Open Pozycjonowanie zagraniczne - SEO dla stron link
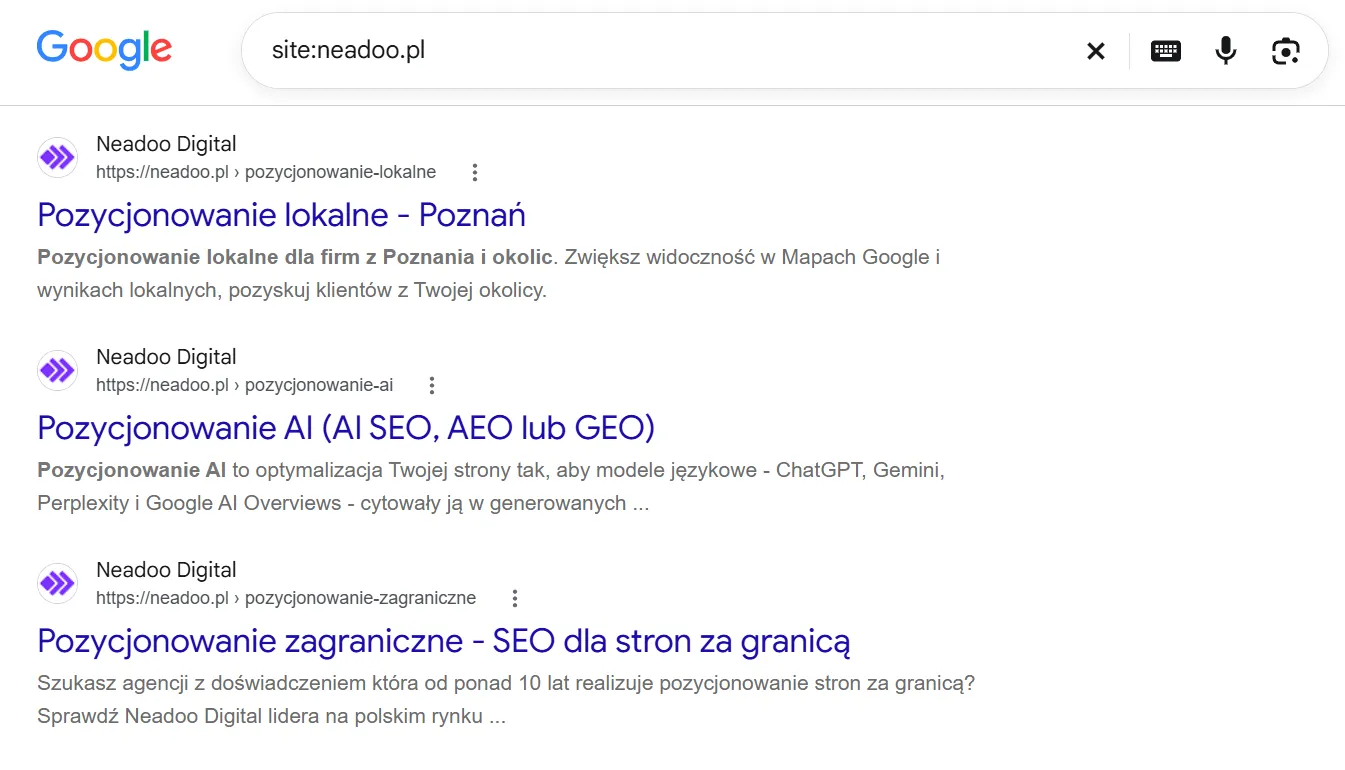The width and height of the screenshot is (1345, 770). pos(444,641)
